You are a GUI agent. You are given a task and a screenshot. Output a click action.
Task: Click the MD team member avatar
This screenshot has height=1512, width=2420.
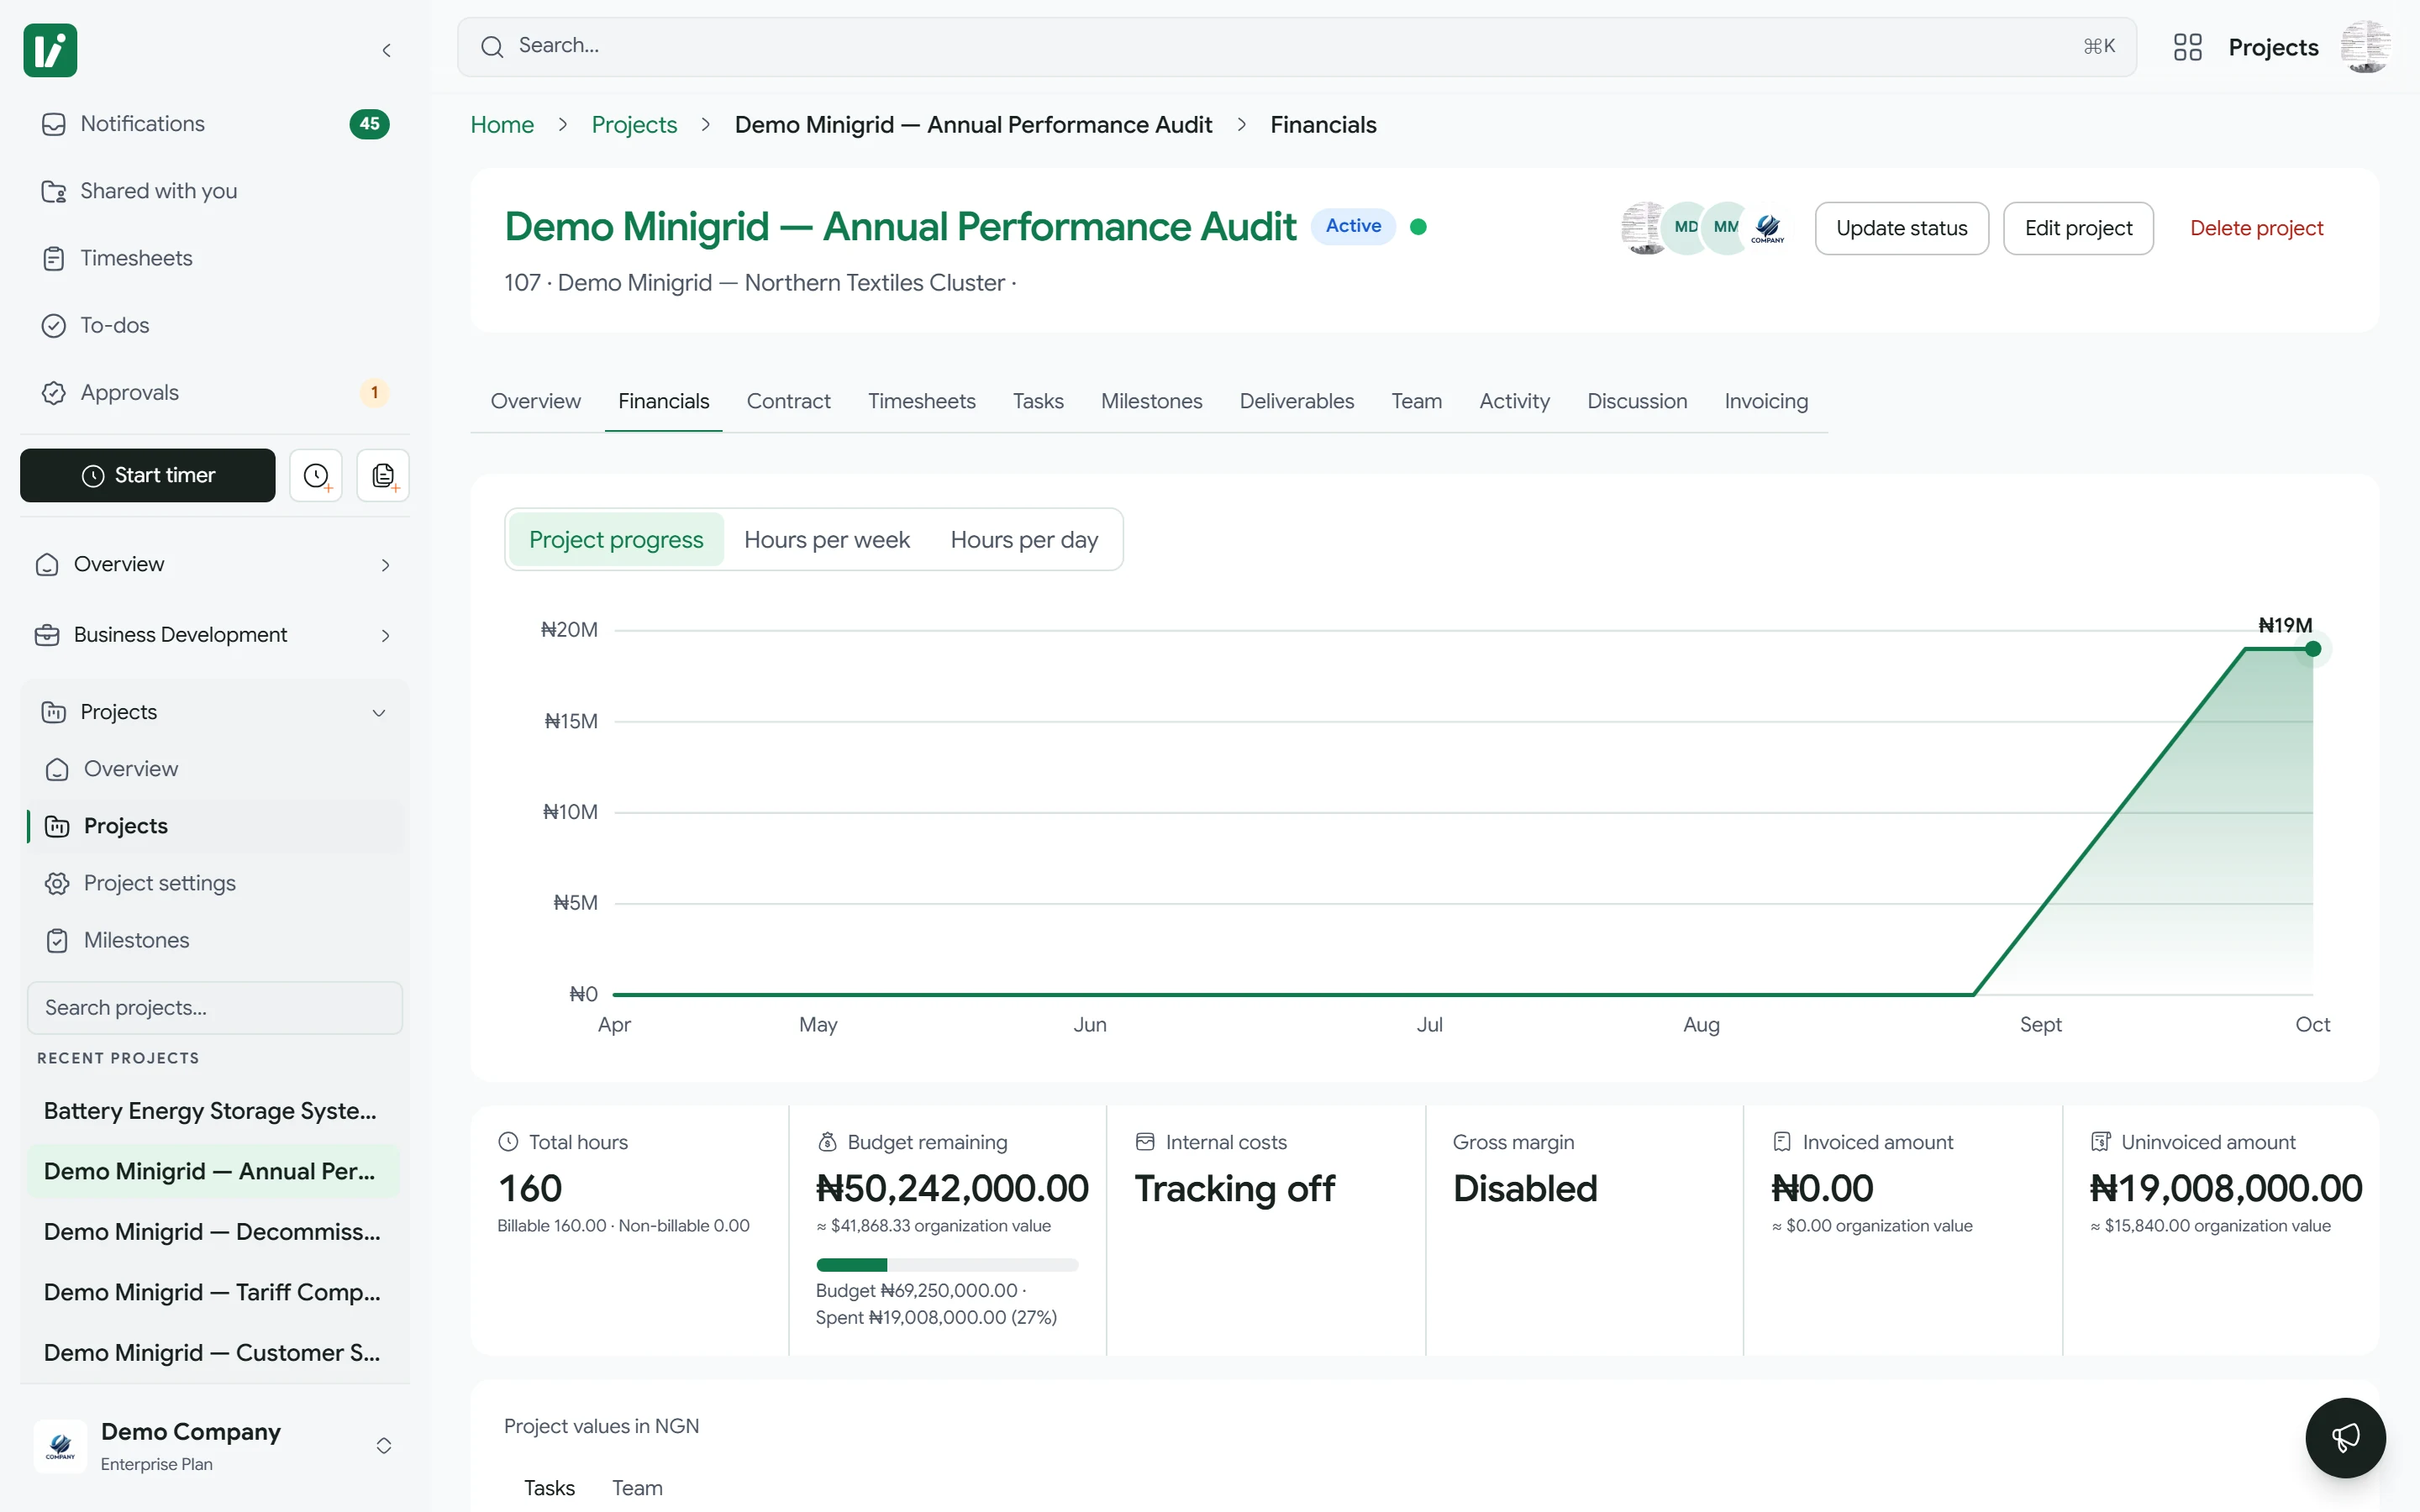(x=1686, y=228)
